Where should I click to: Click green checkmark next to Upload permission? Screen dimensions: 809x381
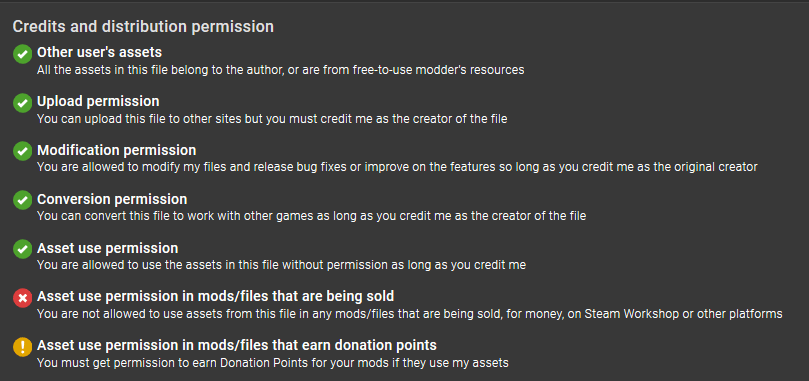[22, 103]
